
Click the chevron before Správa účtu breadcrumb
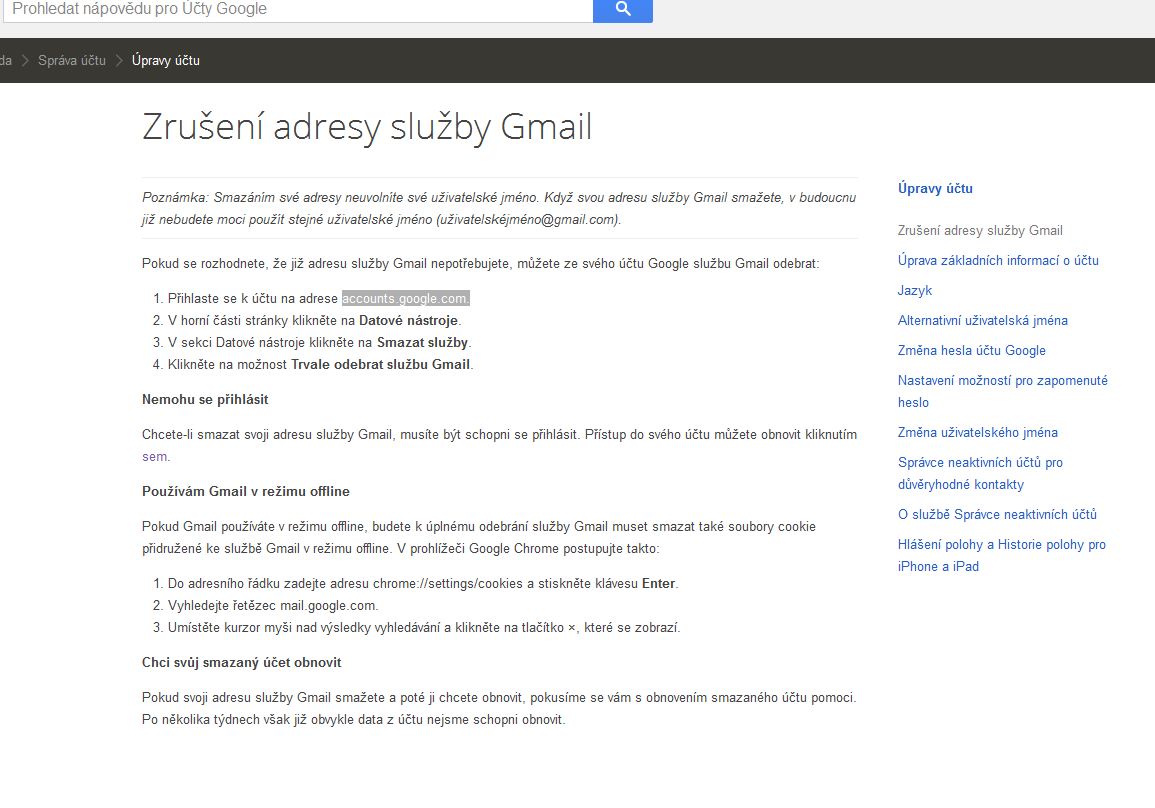click(25, 60)
